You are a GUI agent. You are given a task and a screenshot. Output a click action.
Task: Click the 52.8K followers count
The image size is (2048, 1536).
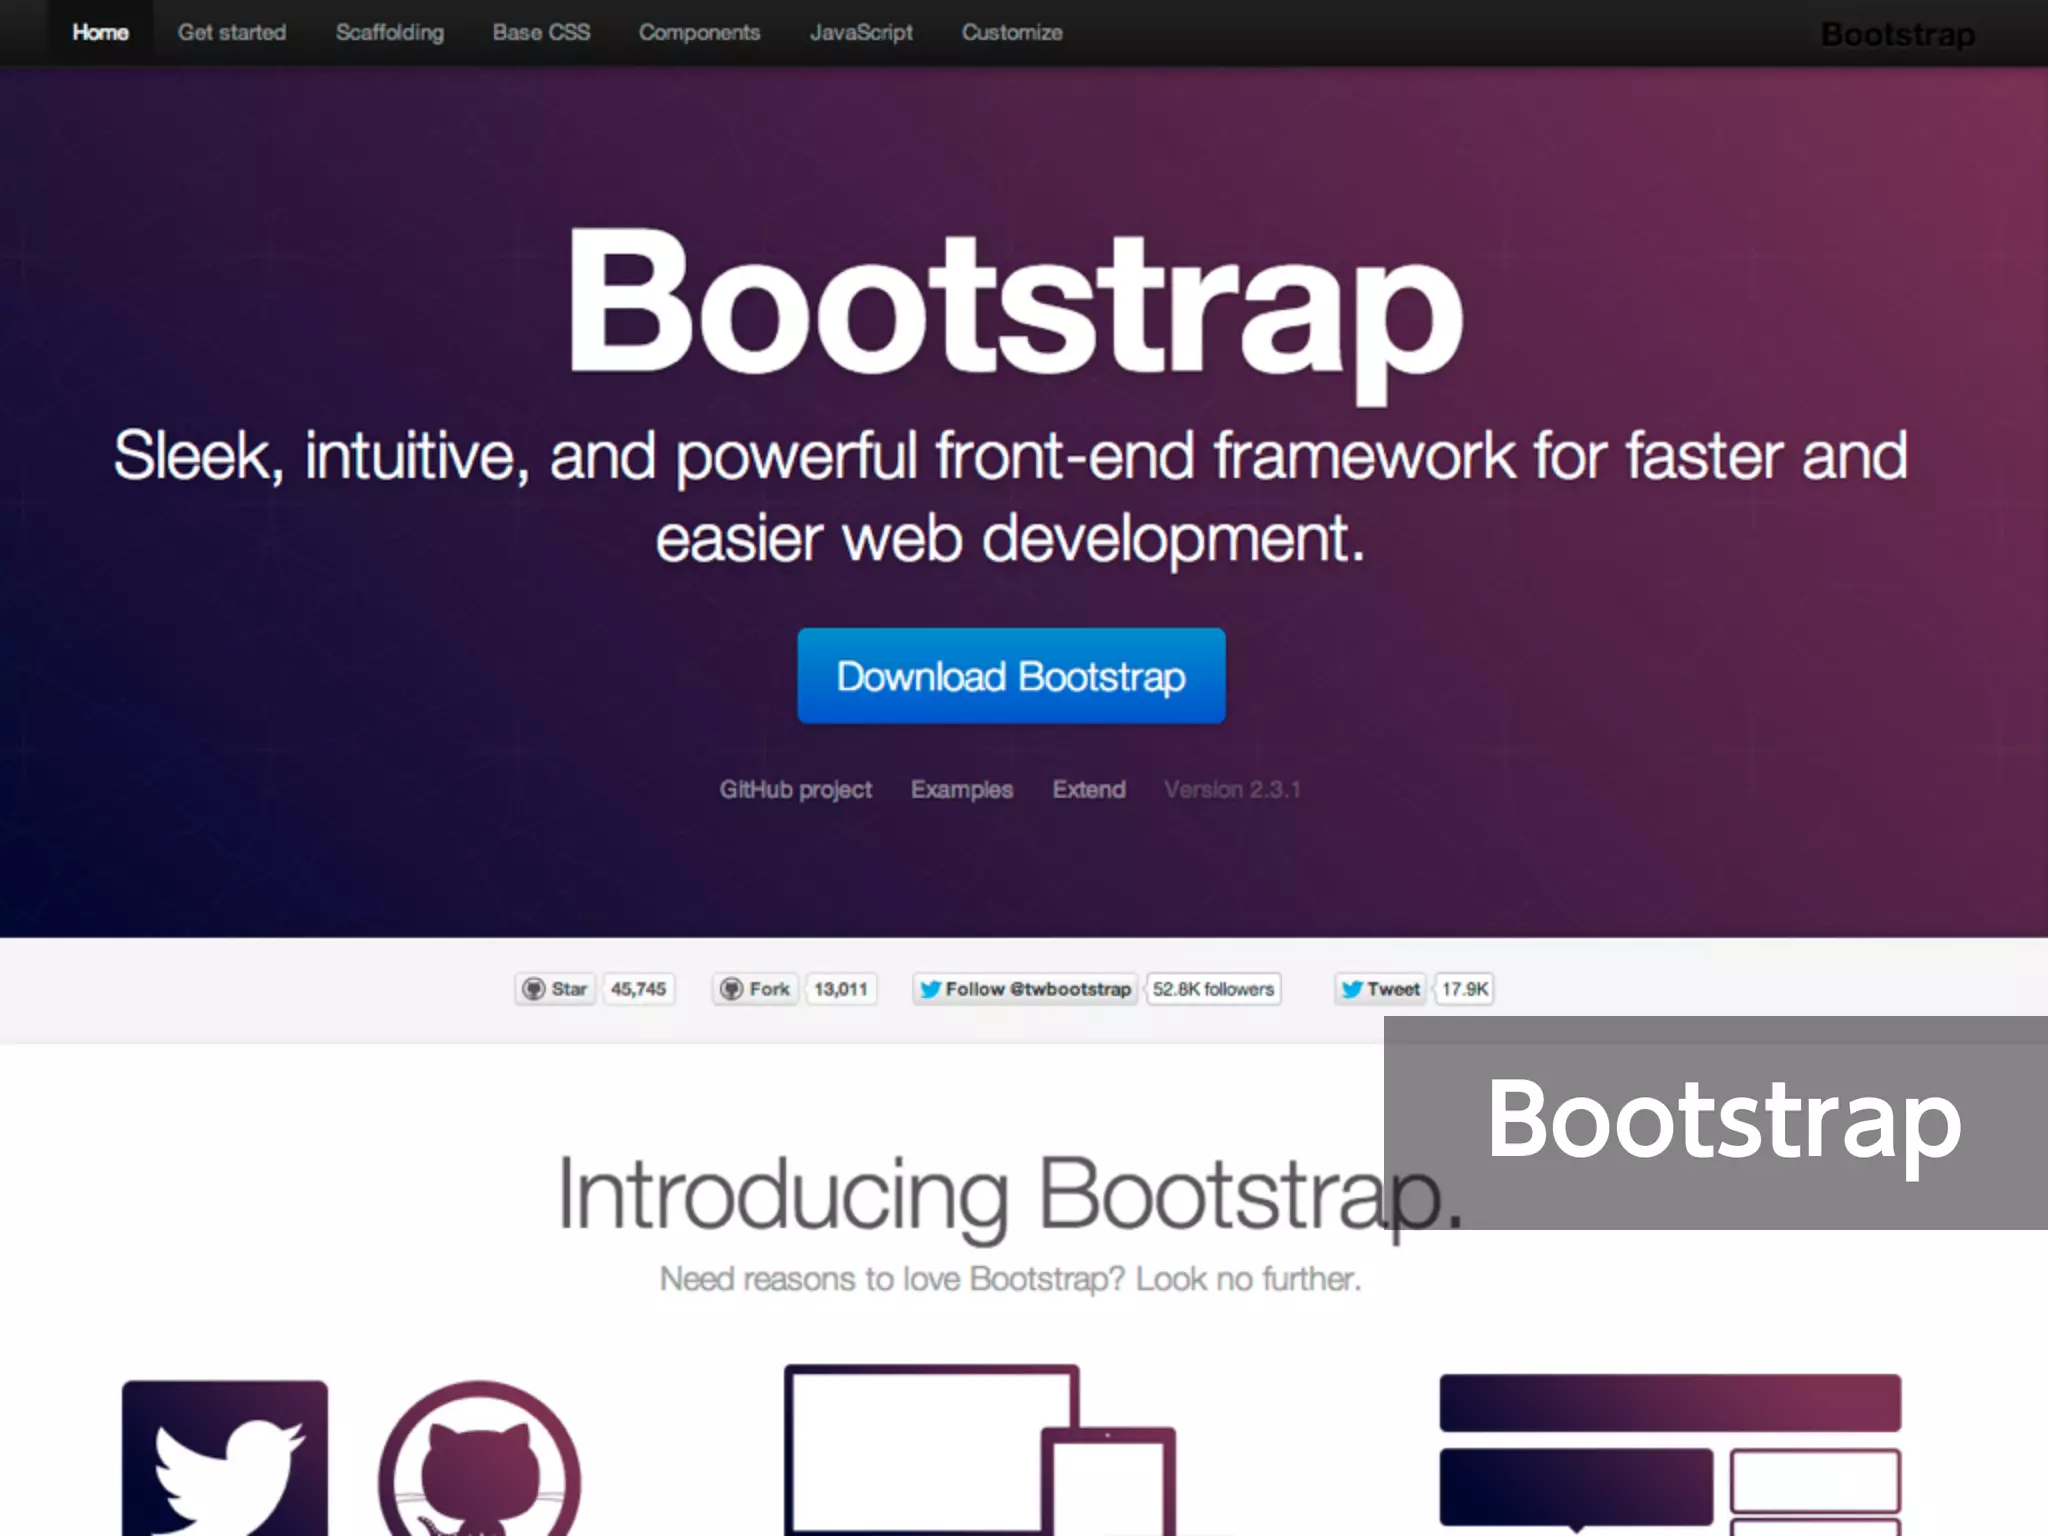pos(1213,989)
